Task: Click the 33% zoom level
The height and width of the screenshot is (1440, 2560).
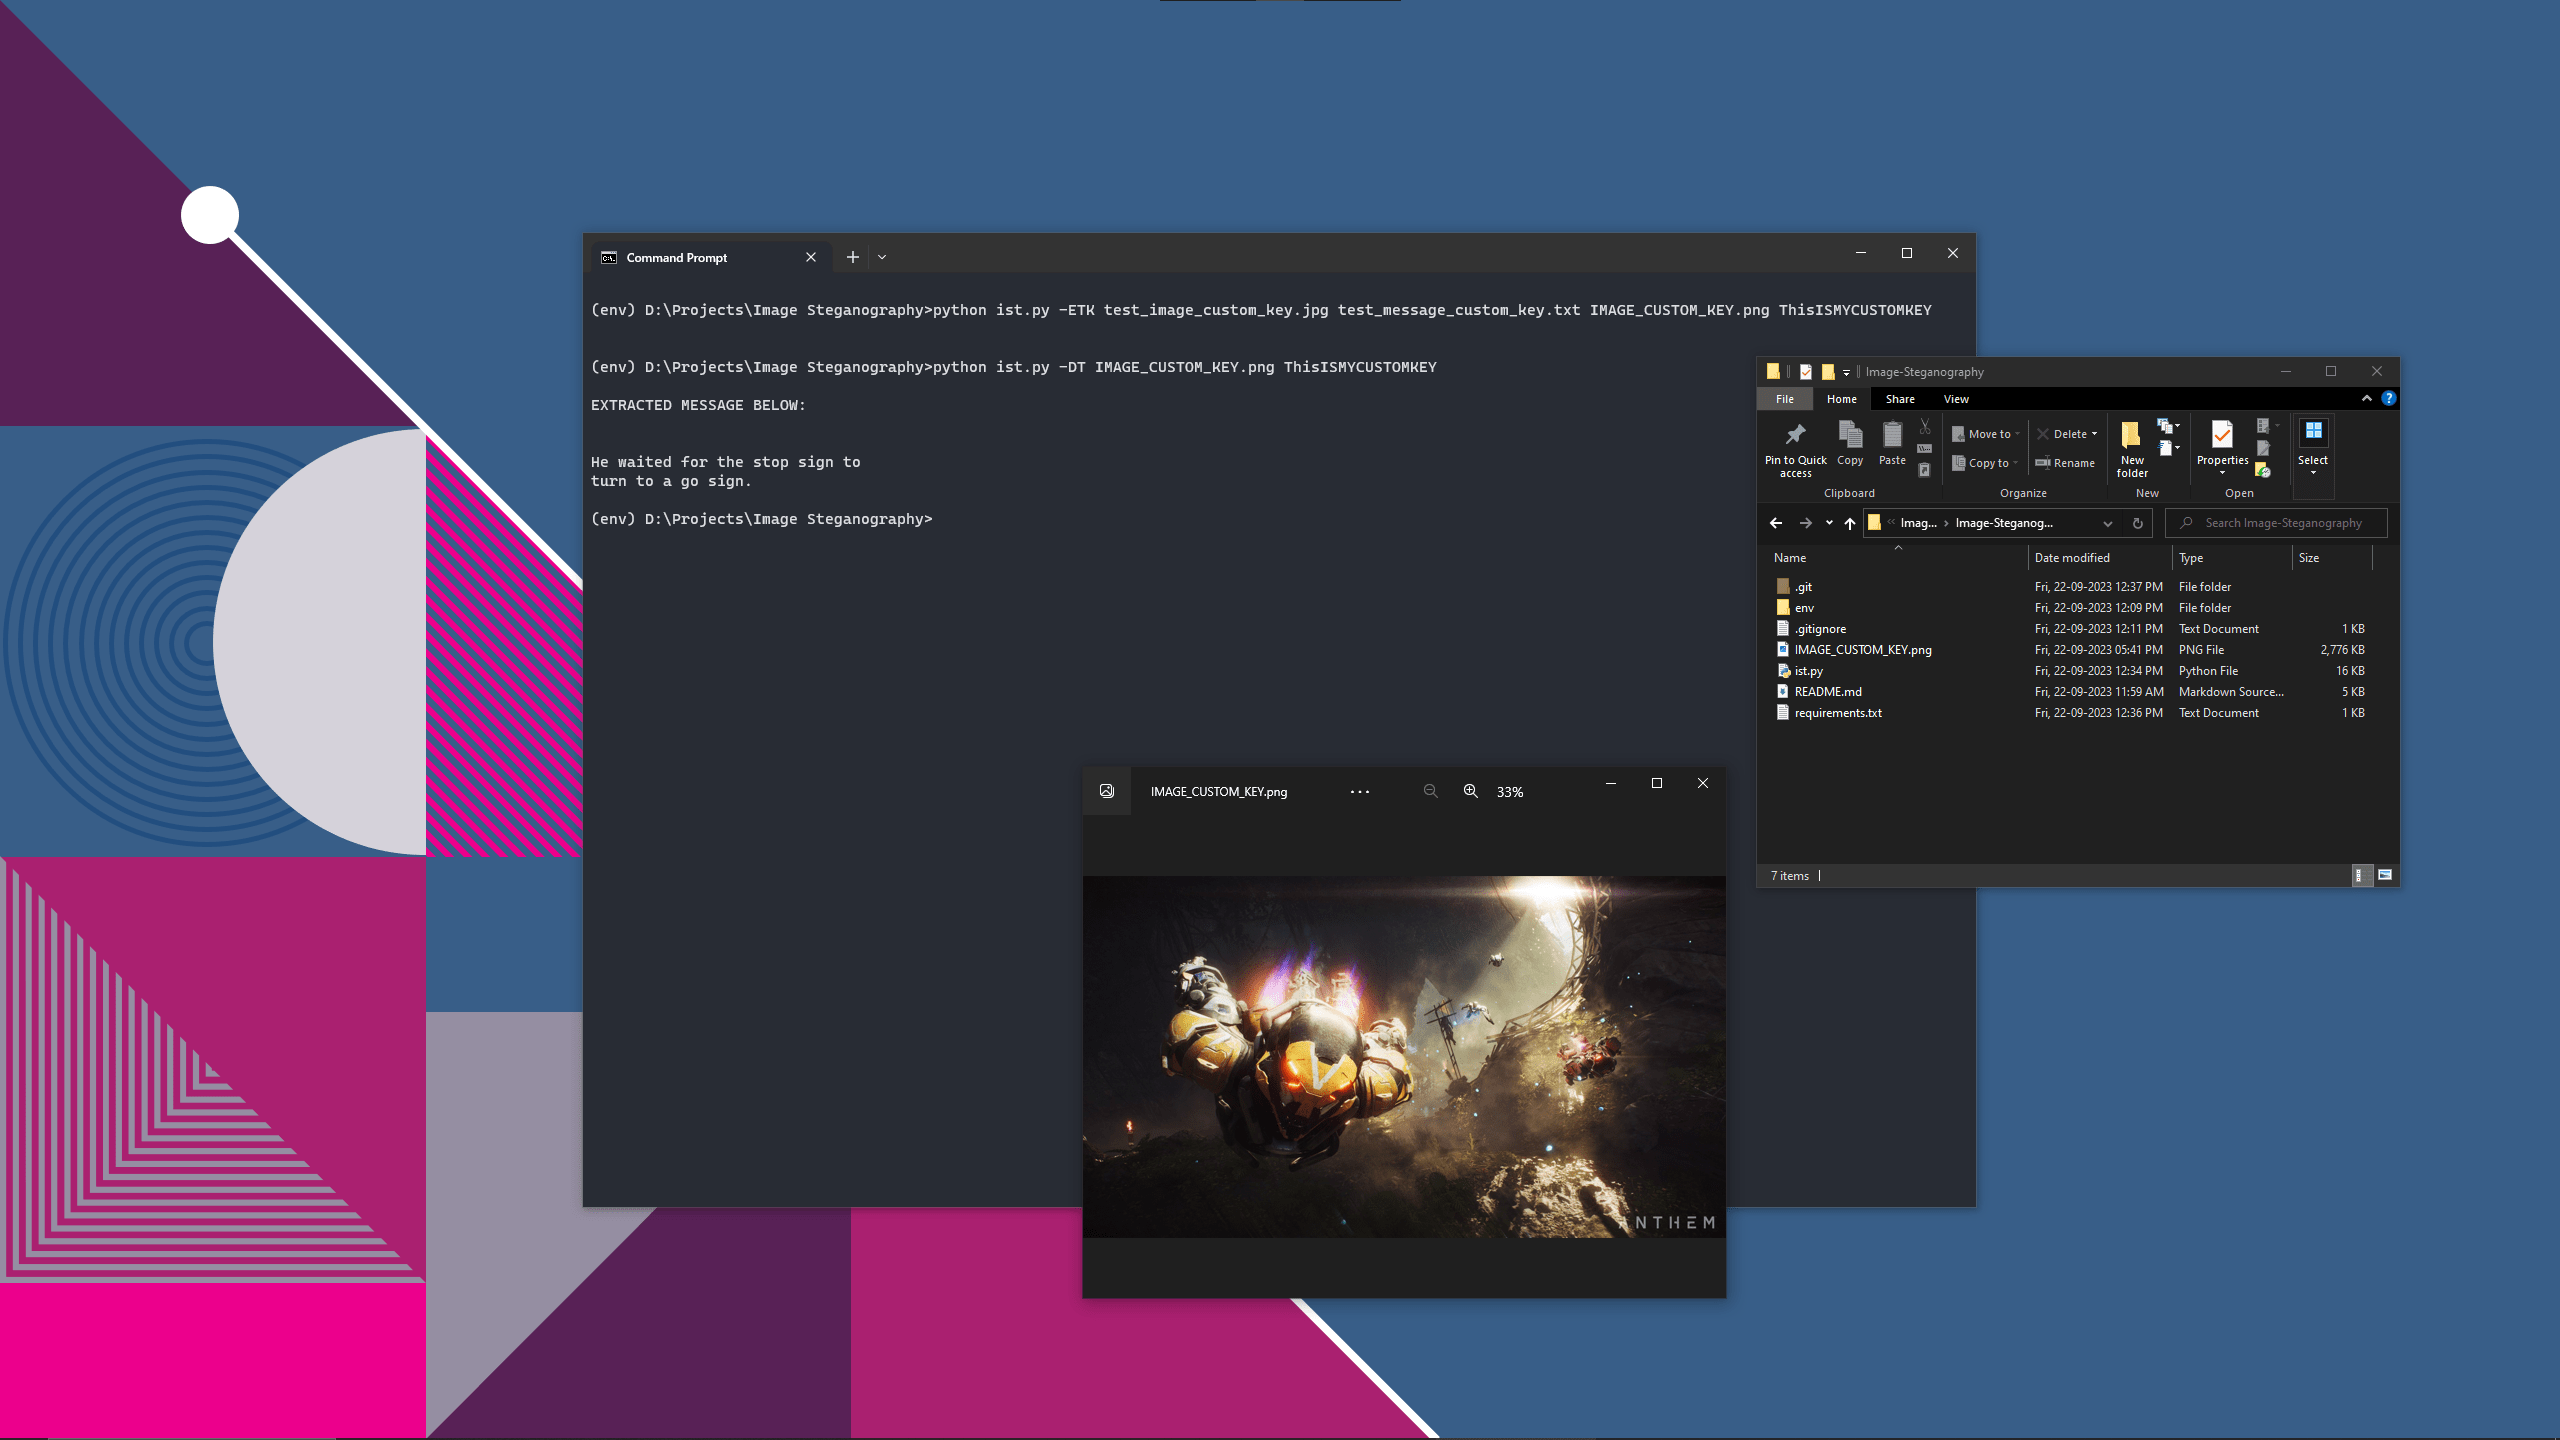Action: (x=1510, y=792)
